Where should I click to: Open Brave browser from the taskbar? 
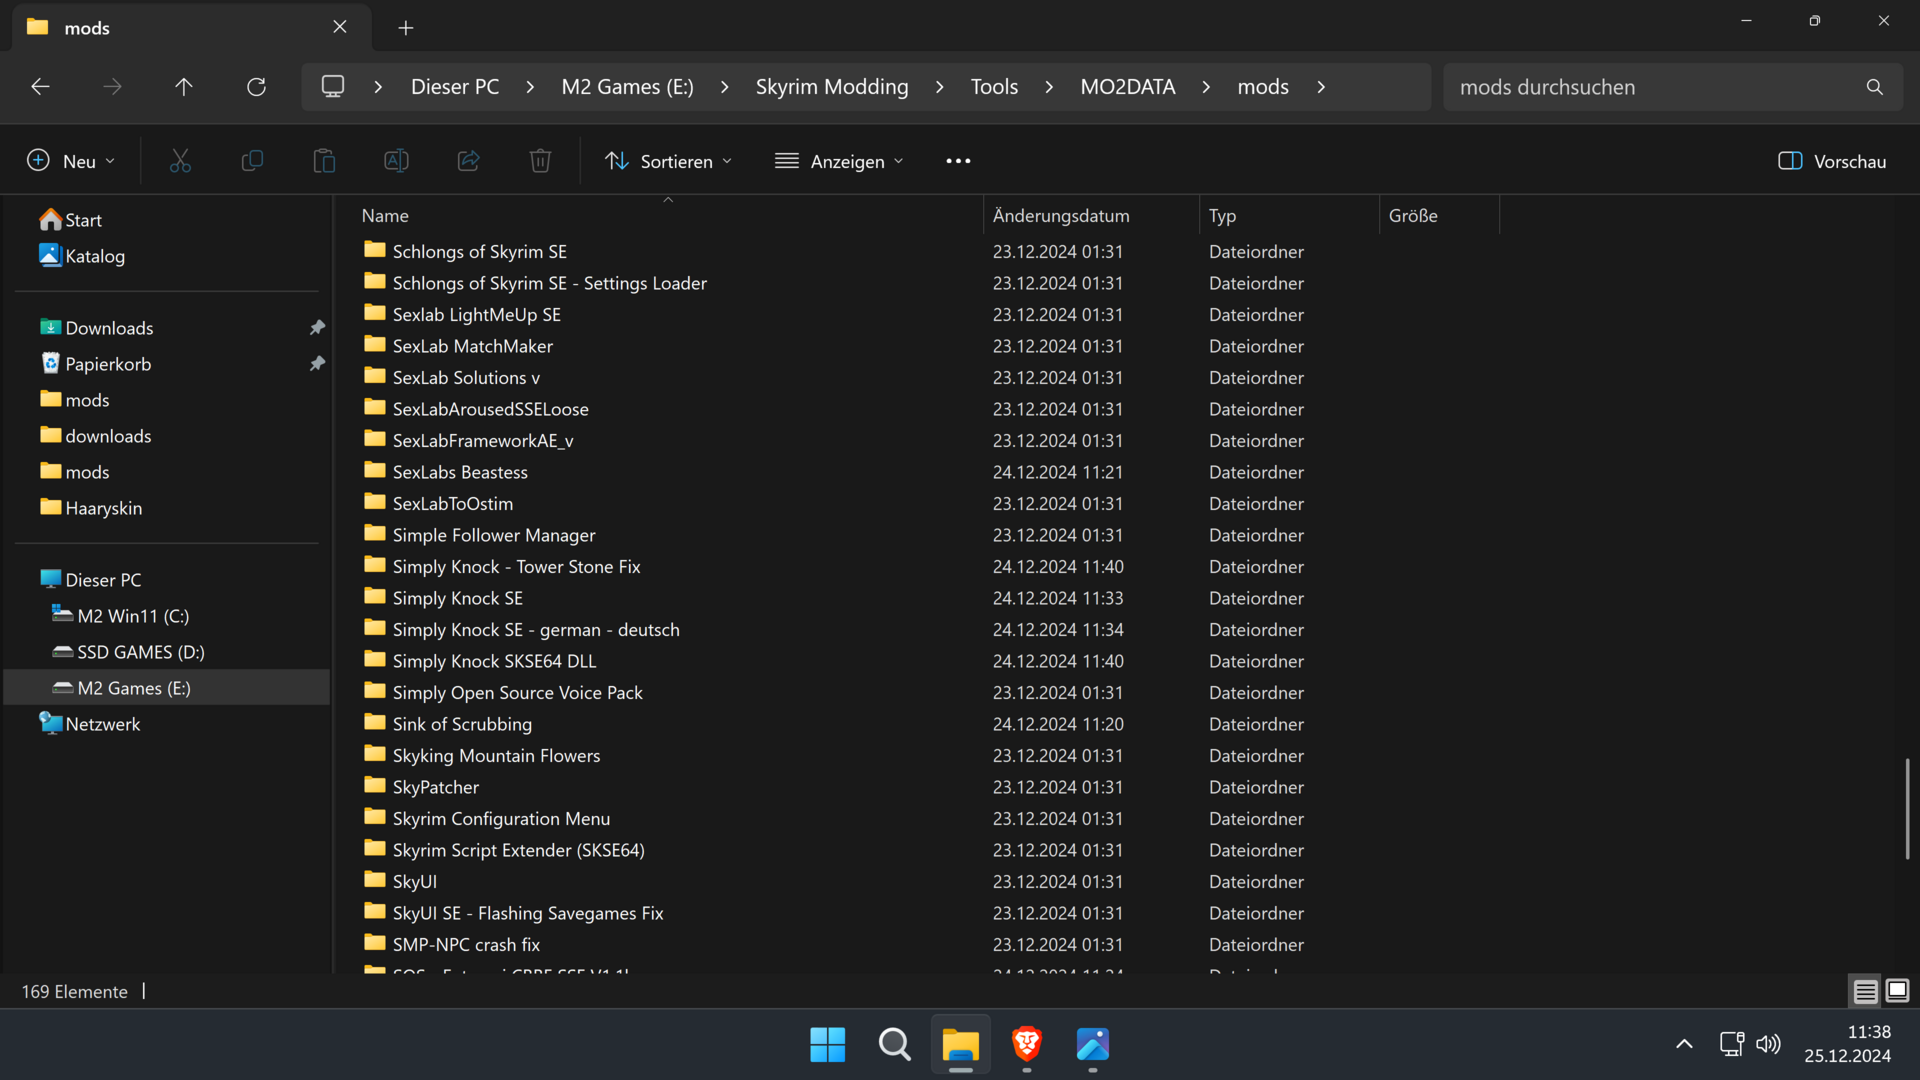click(1027, 1045)
